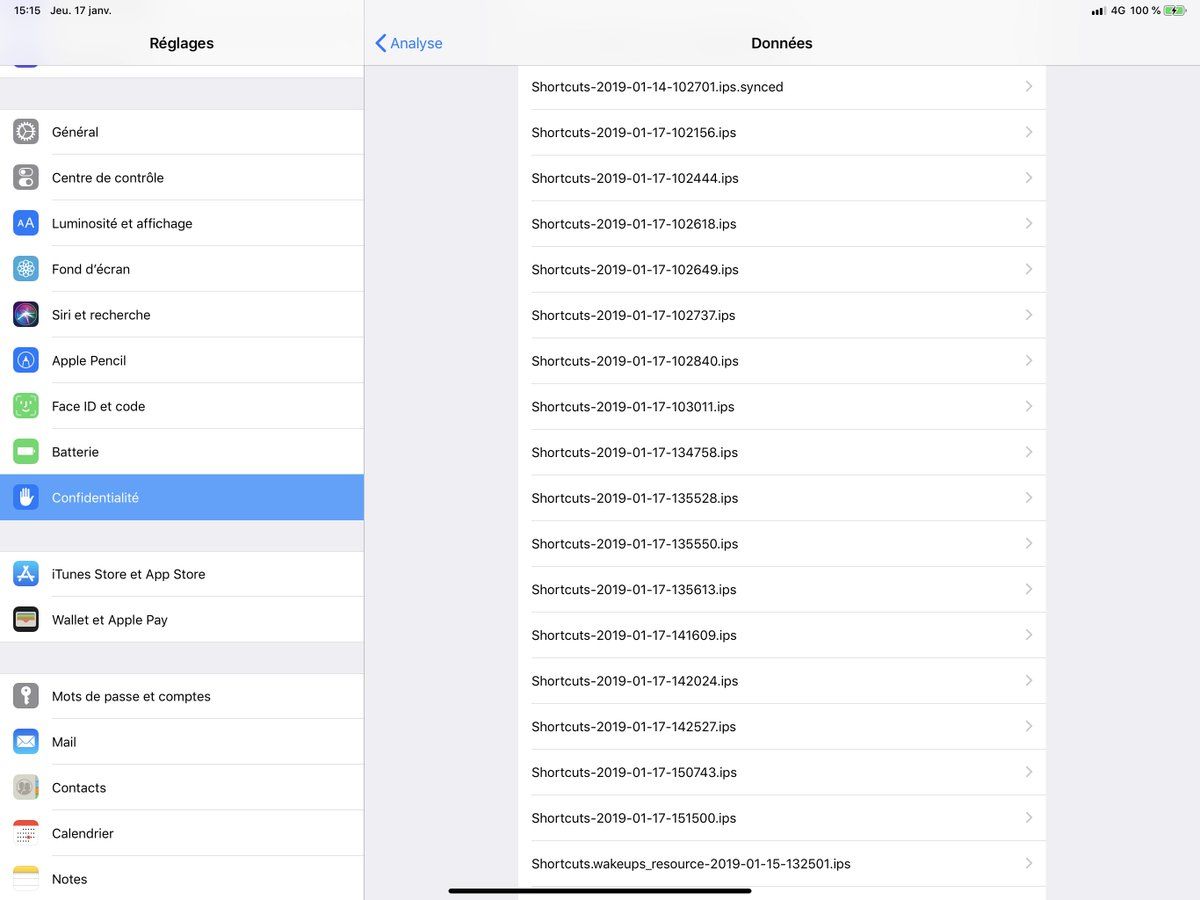Image resolution: width=1200 pixels, height=900 pixels.
Task: Click the Wallet et Apple Pay icon
Action: pyautogui.click(x=26, y=620)
